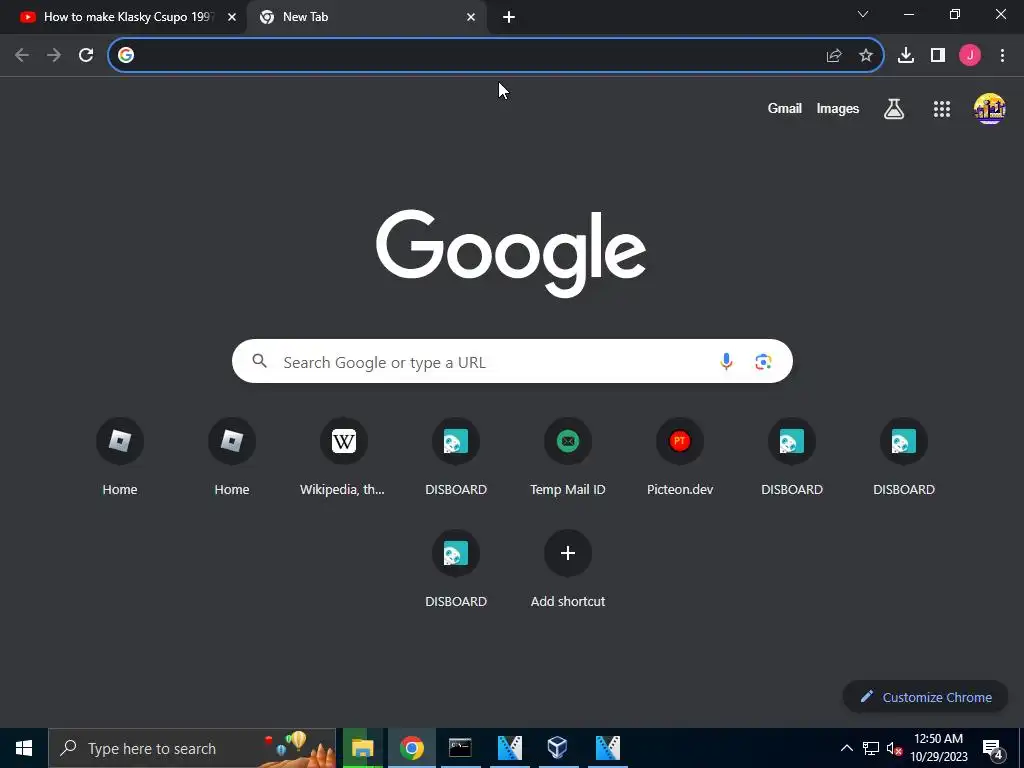The image size is (1024, 768).
Task: Open the Chrome profile J avatar
Action: pyautogui.click(x=970, y=56)
